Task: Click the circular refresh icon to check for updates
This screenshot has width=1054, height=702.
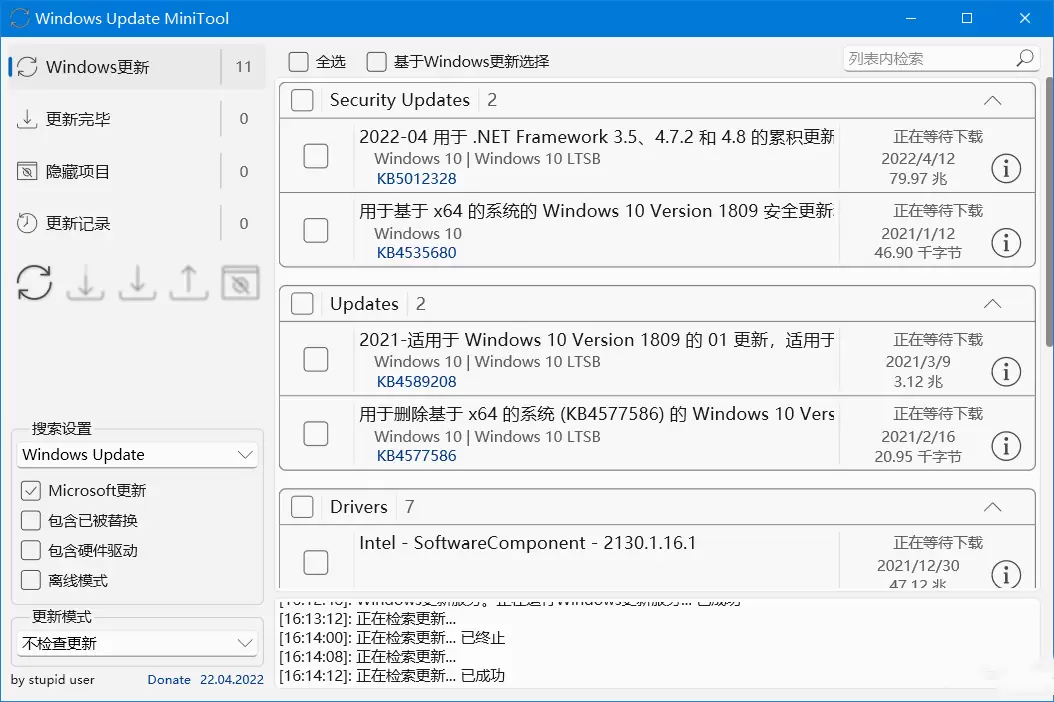Action: click(34, 282)
